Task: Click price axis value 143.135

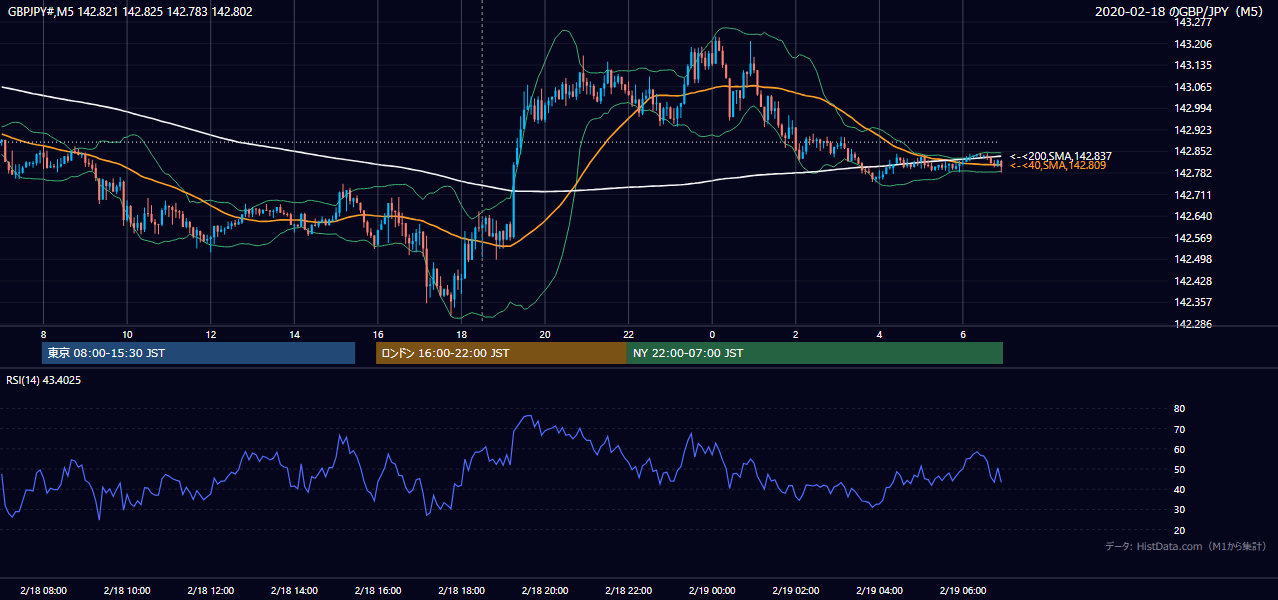Action: (1193, 66)
